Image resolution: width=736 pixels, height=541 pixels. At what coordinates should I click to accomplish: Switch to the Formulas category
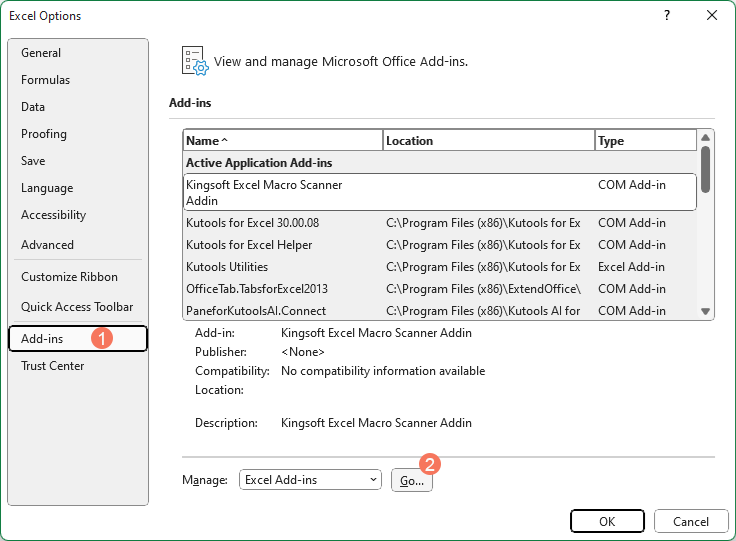pos(45,80)
